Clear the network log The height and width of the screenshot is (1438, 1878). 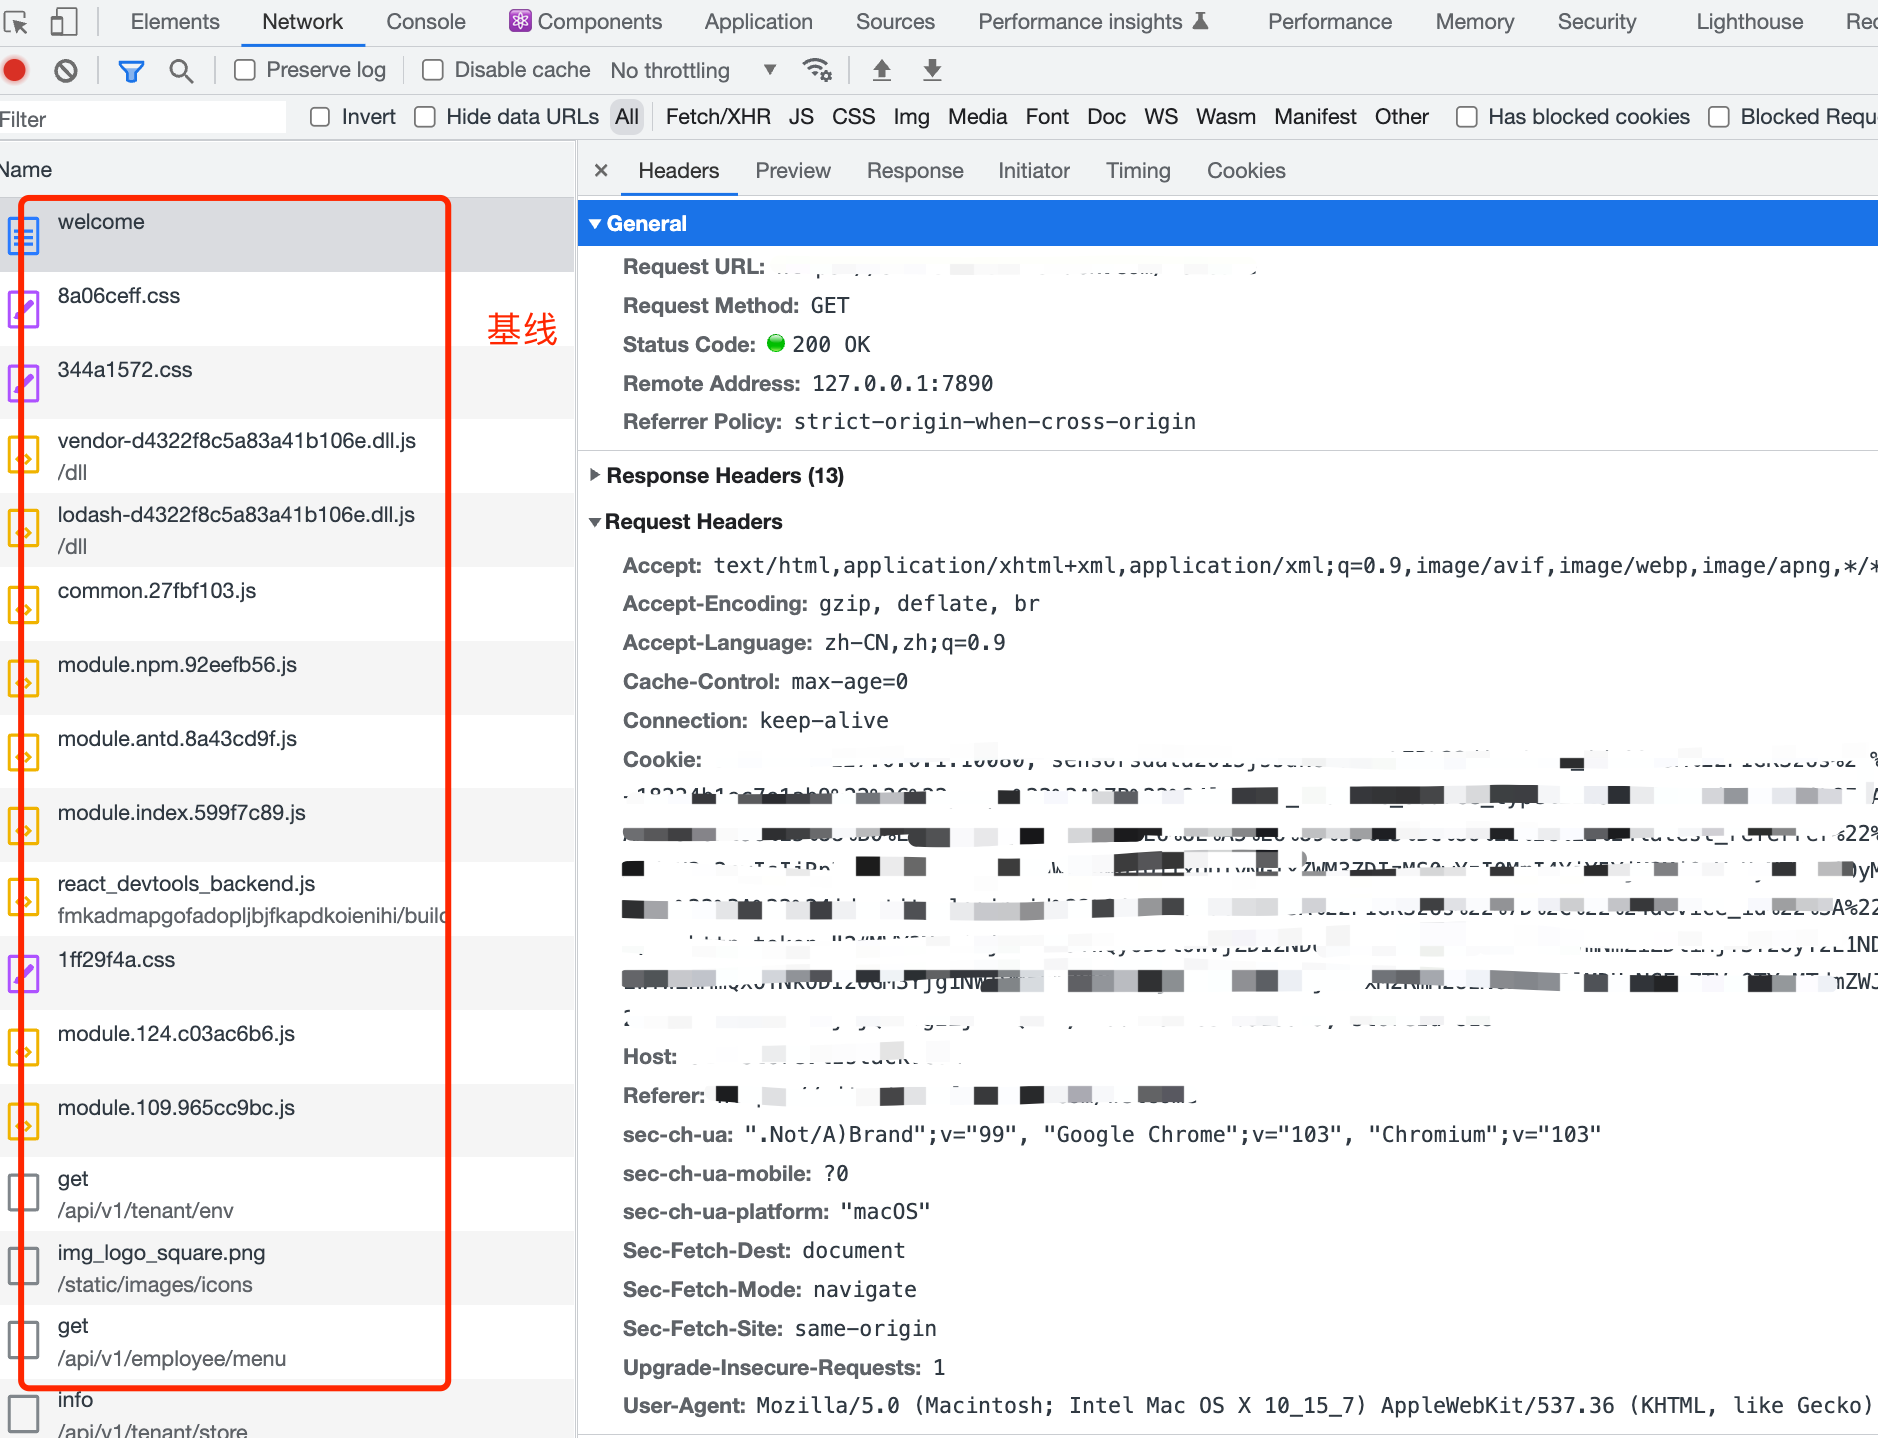pos(66,70)
